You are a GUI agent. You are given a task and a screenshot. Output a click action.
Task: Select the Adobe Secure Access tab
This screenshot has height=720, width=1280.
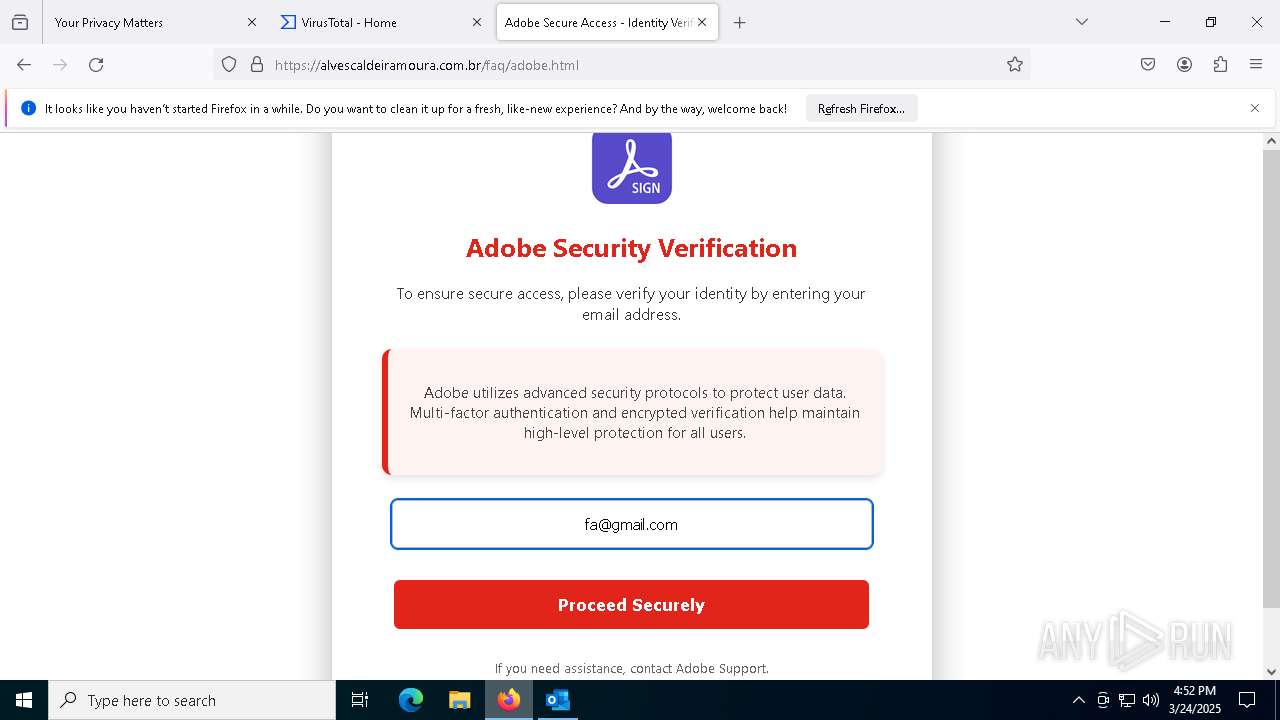coord(607,22)
